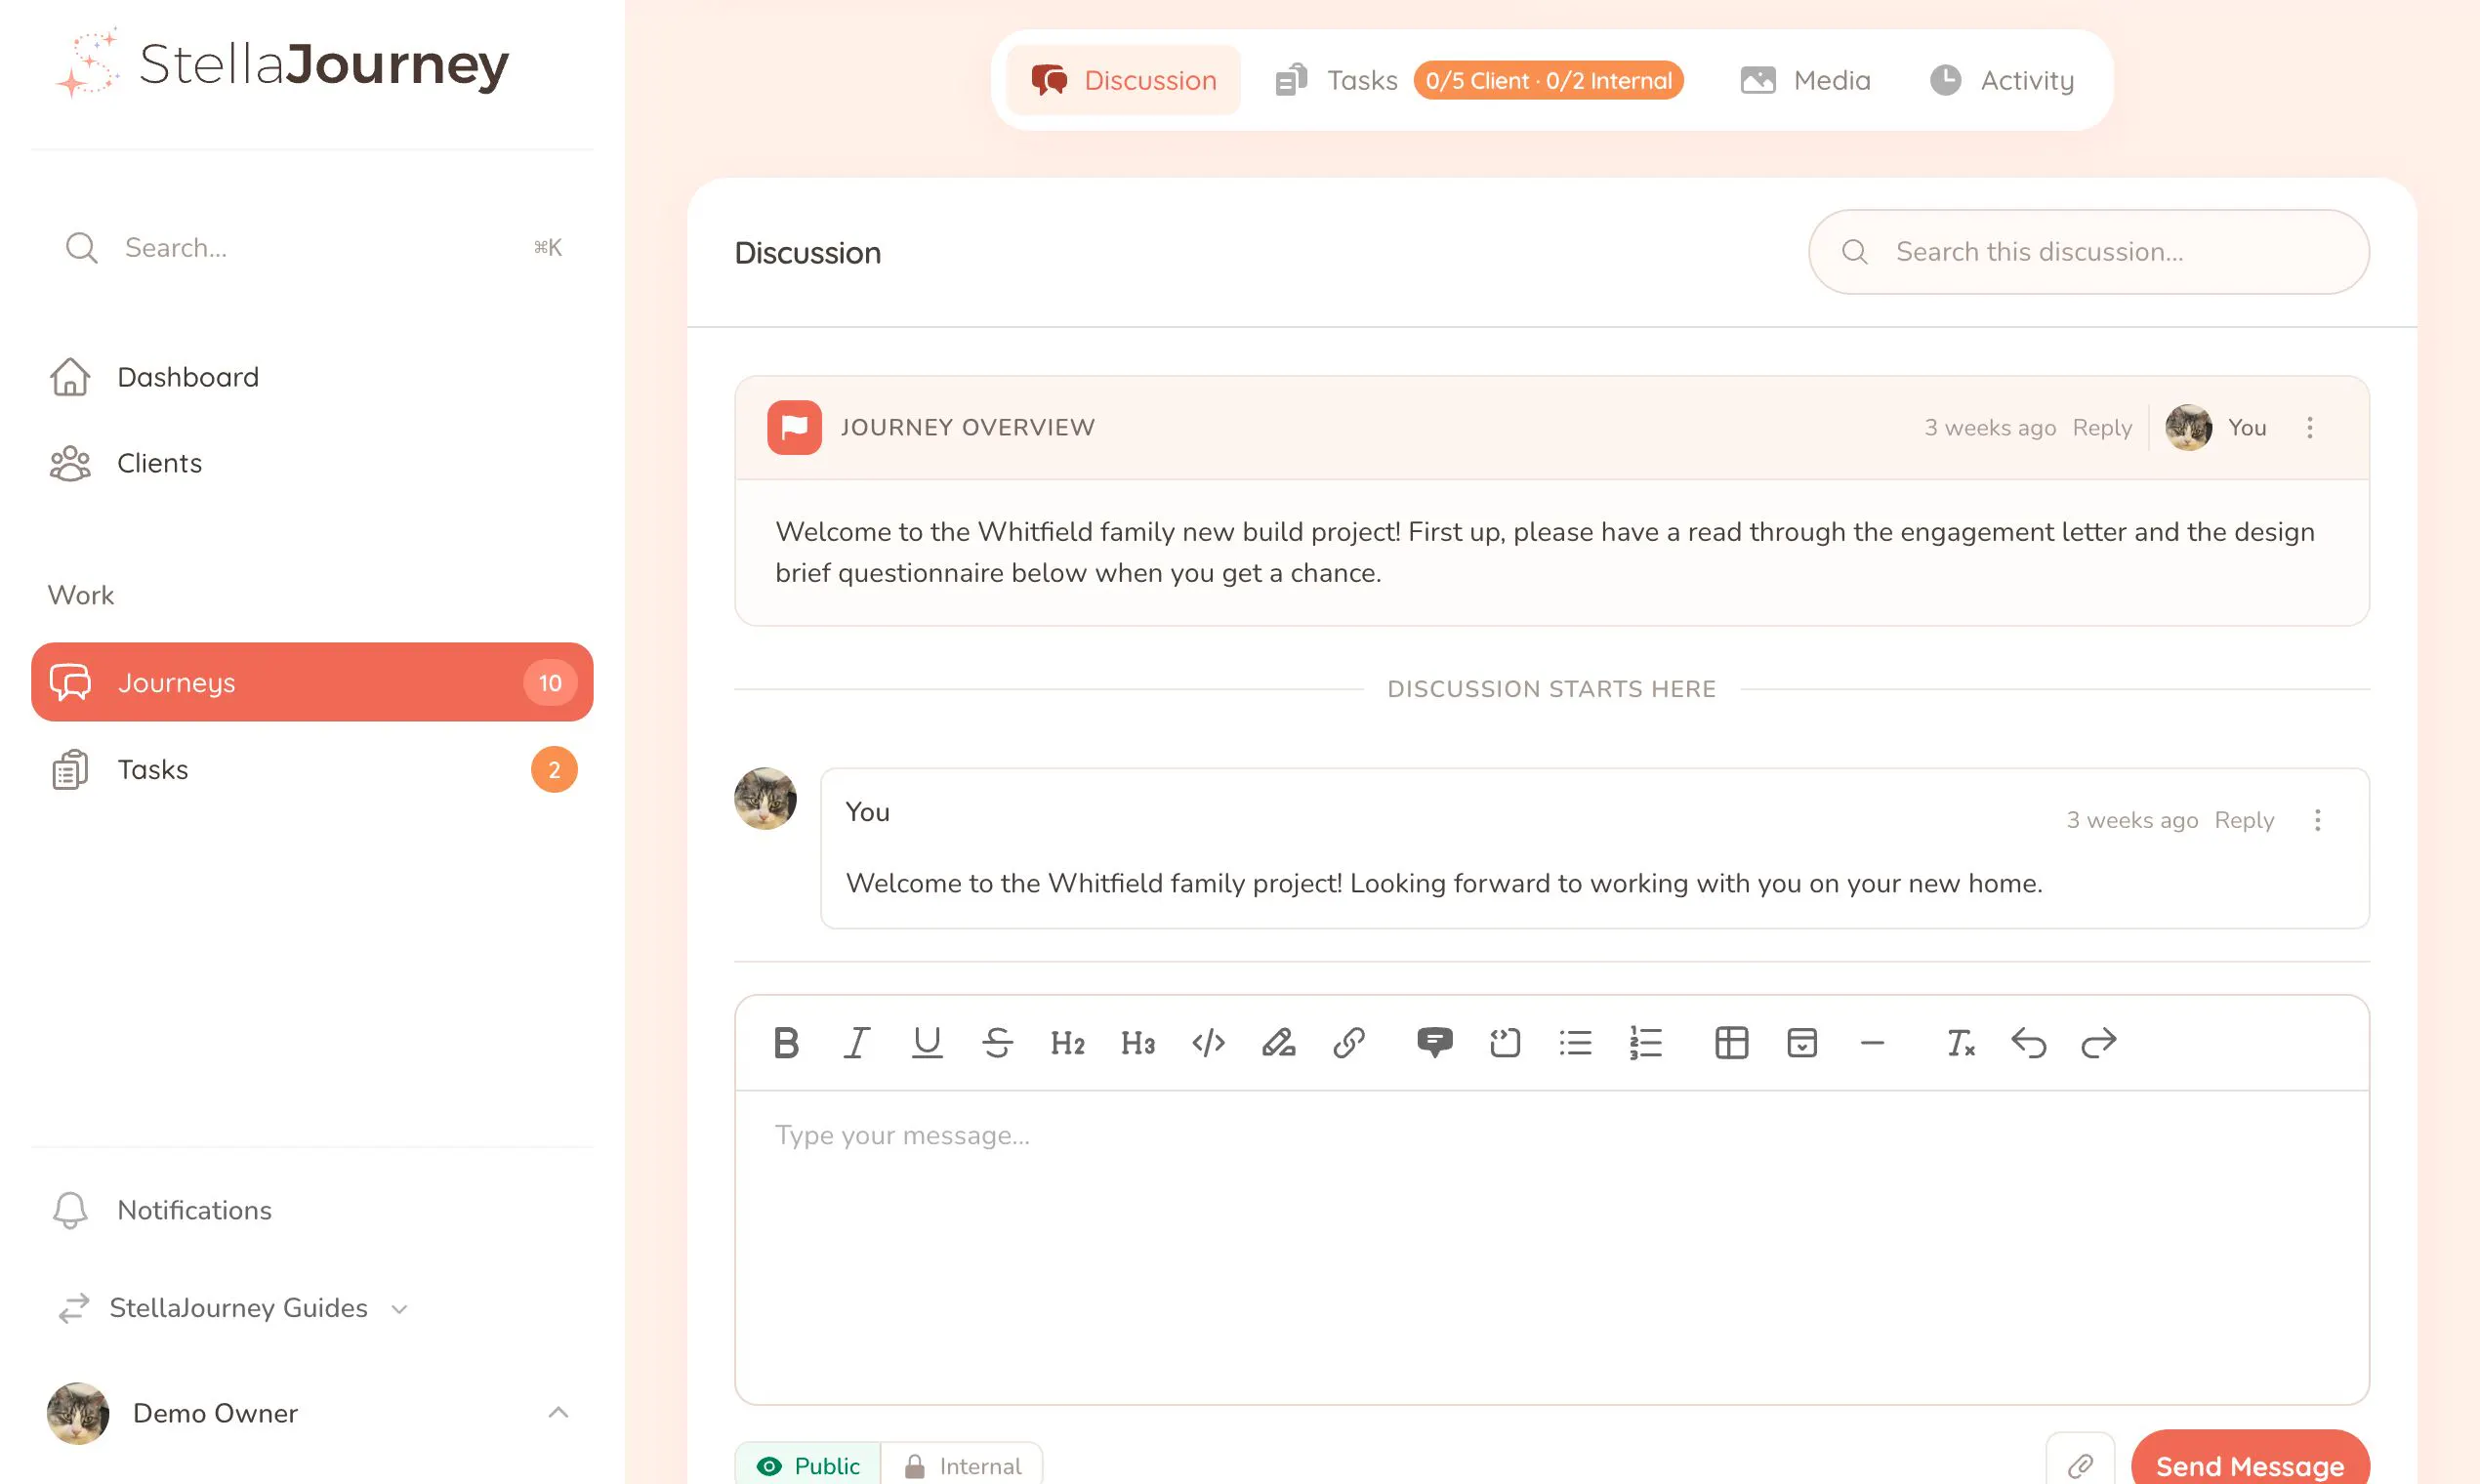Set message visibility to Internal
2480x1484 pixels.
[x=962, y=1465]
